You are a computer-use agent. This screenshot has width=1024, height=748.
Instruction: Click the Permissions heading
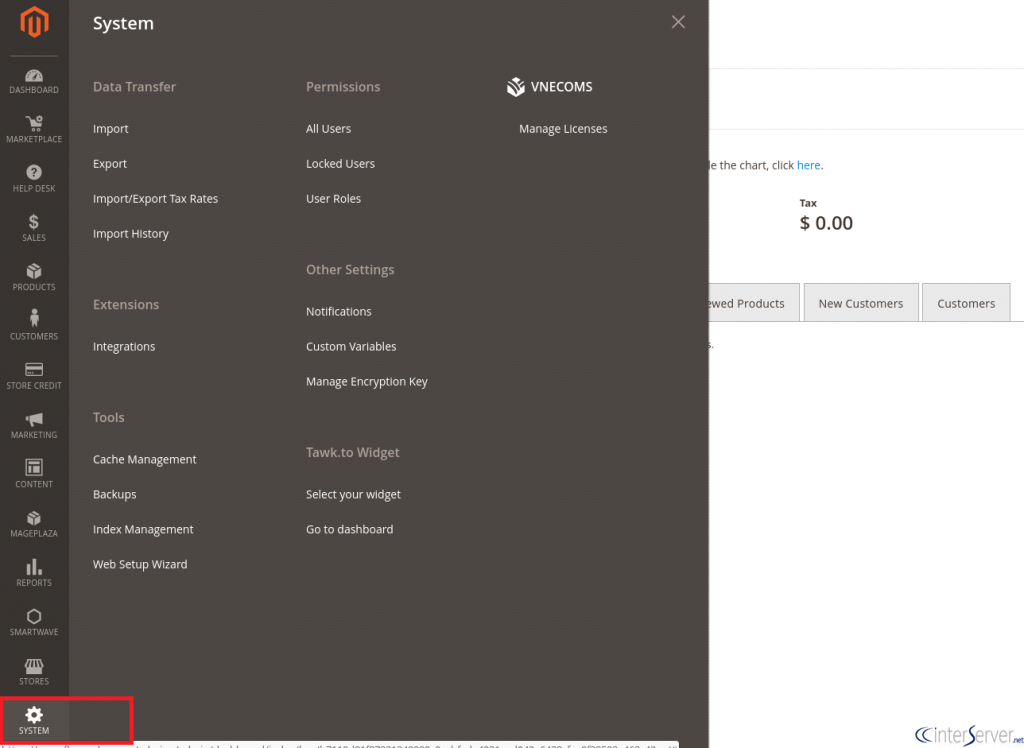point(343,87)
